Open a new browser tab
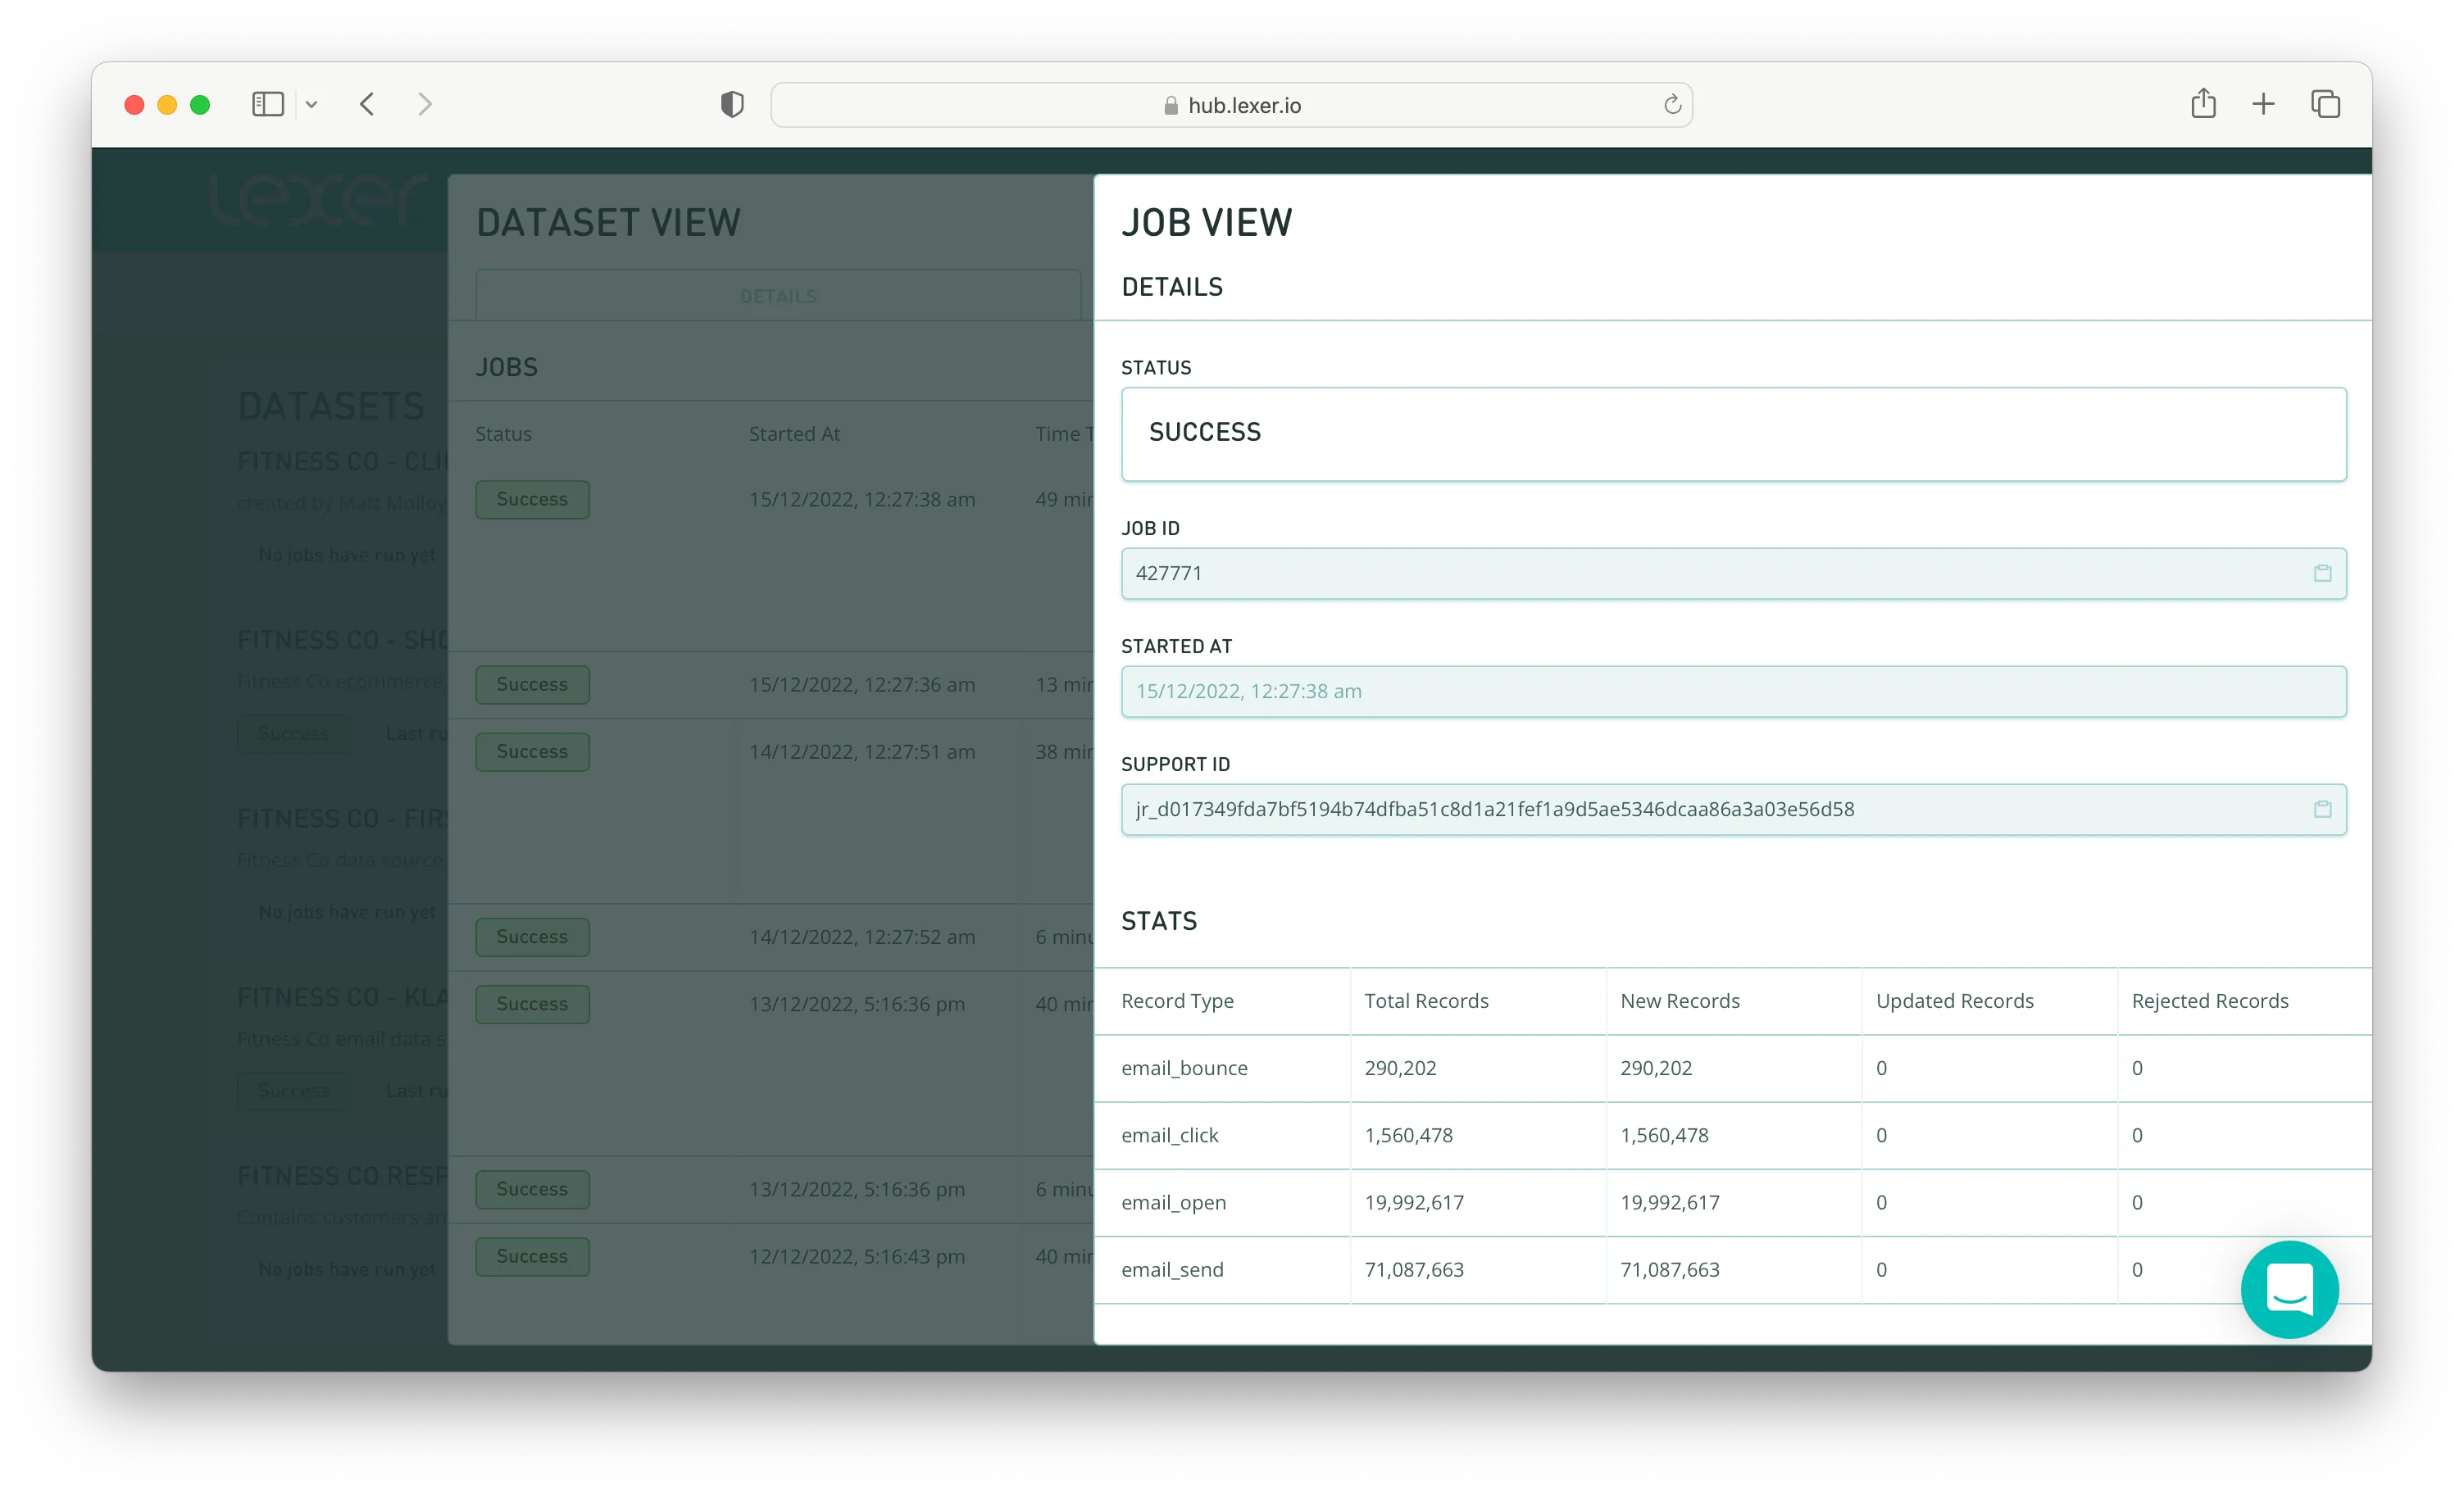The height and width of the screenshot is (1493, 2464). pos(2263,104)
